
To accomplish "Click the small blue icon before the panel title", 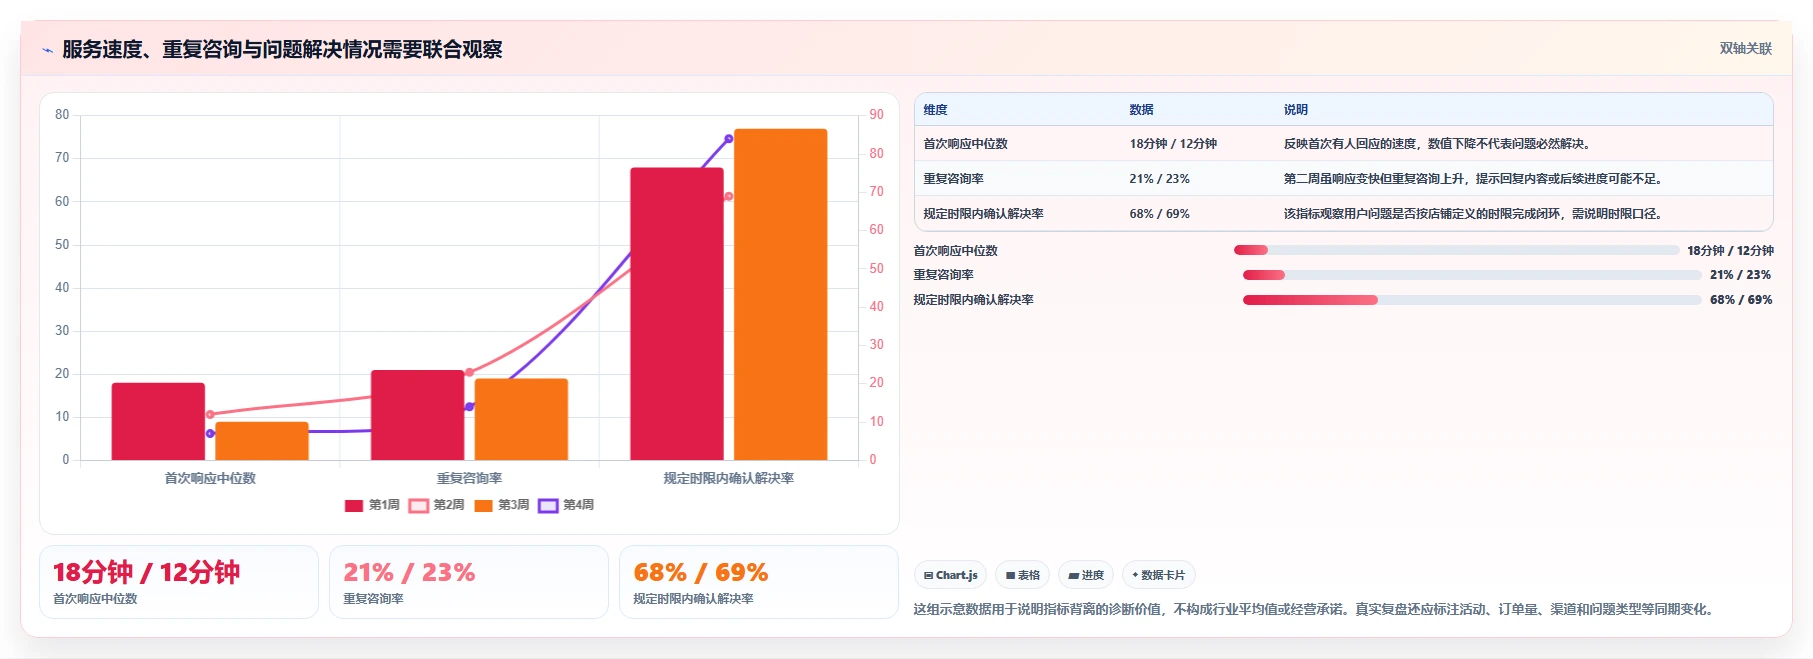I will tap(47, 50).
